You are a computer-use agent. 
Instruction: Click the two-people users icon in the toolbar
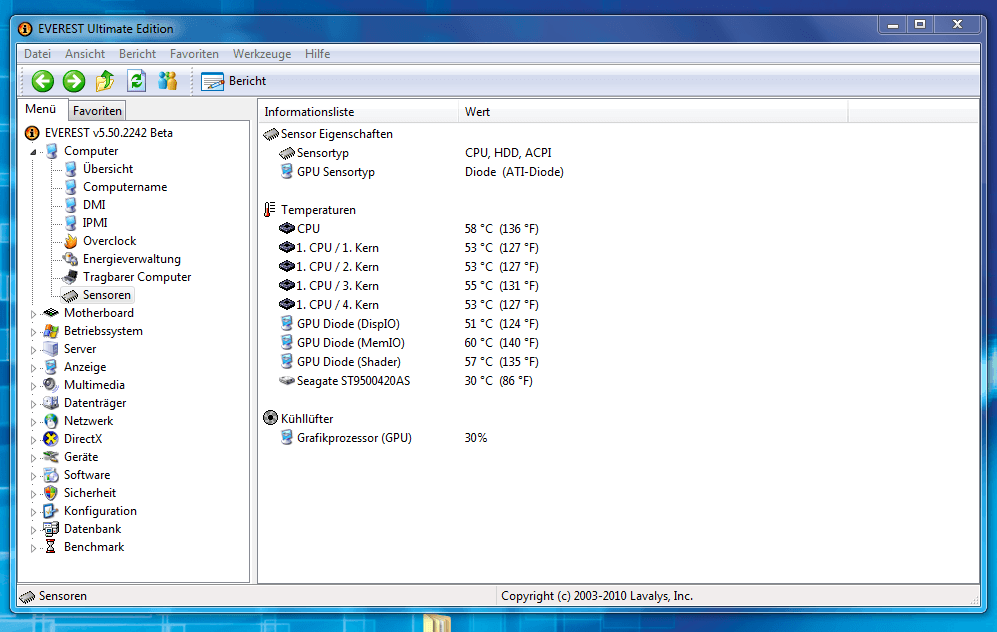168,81
